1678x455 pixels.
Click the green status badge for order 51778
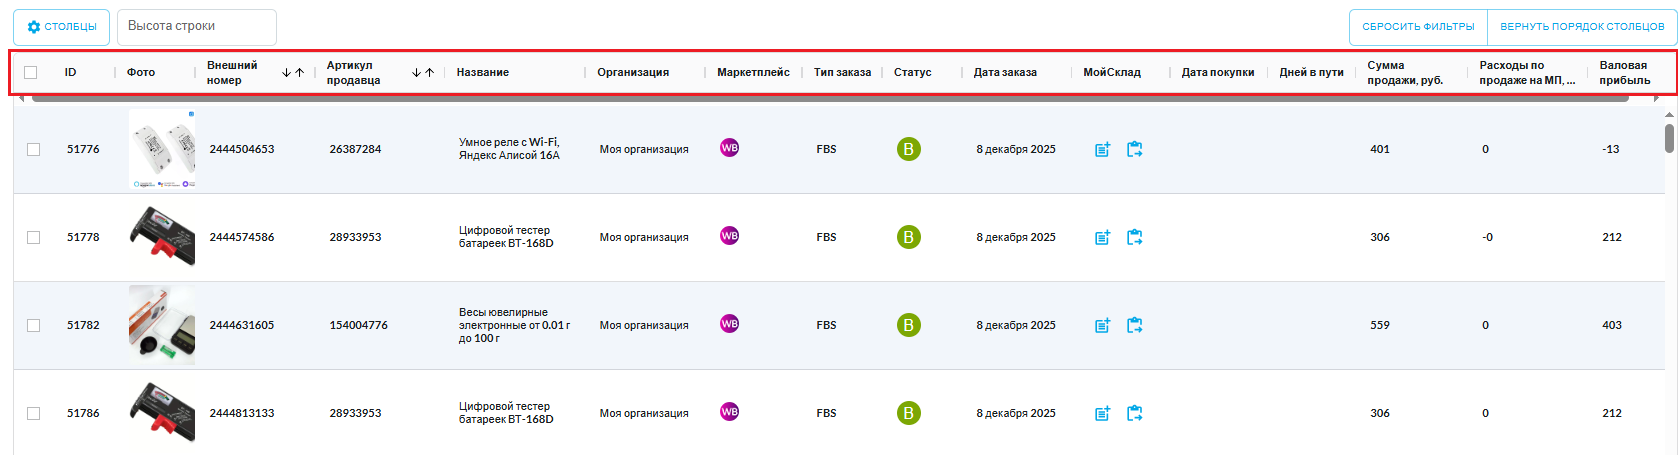coord(908,237)
